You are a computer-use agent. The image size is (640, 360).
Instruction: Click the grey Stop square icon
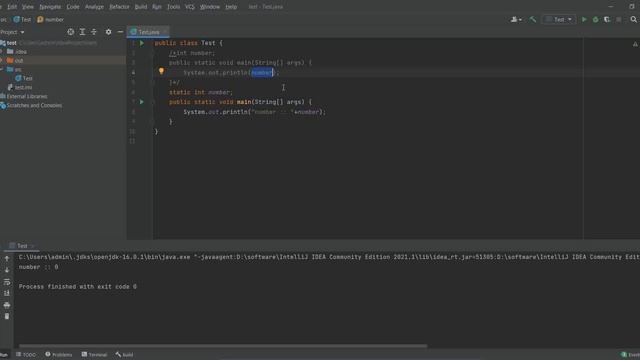tap(619, 19)
